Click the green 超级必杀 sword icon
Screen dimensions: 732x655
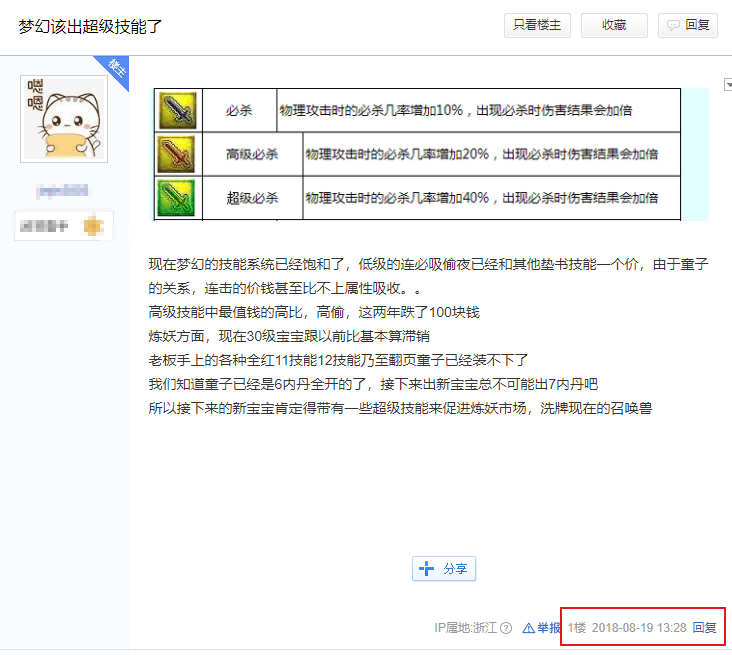[177, 197]
